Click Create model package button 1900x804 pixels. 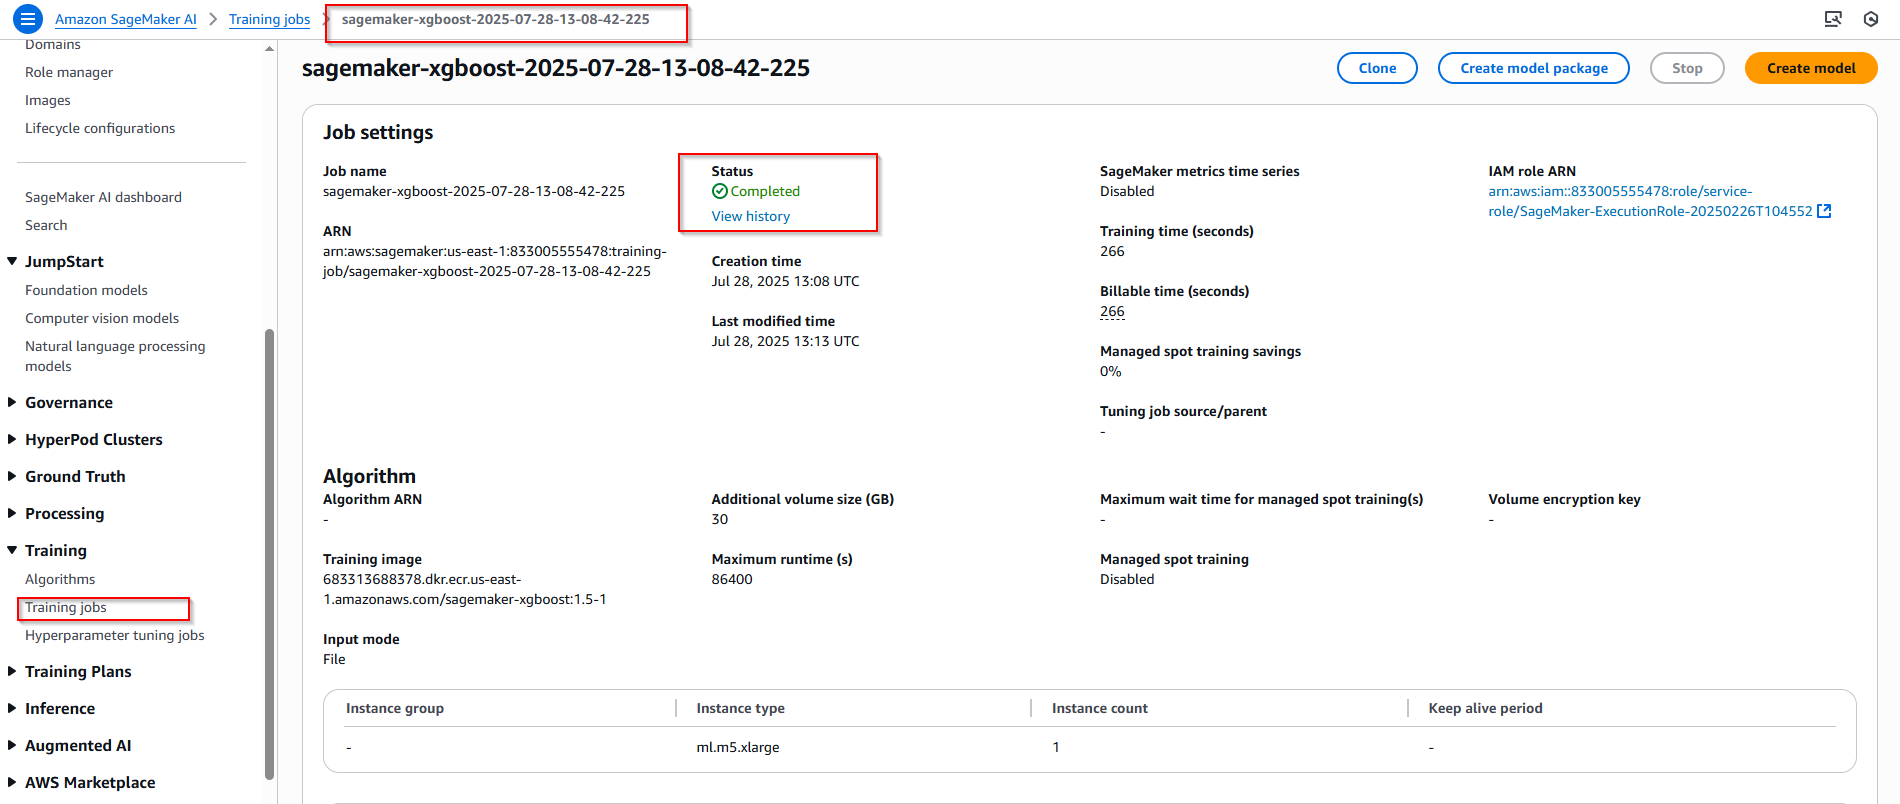1534,68
